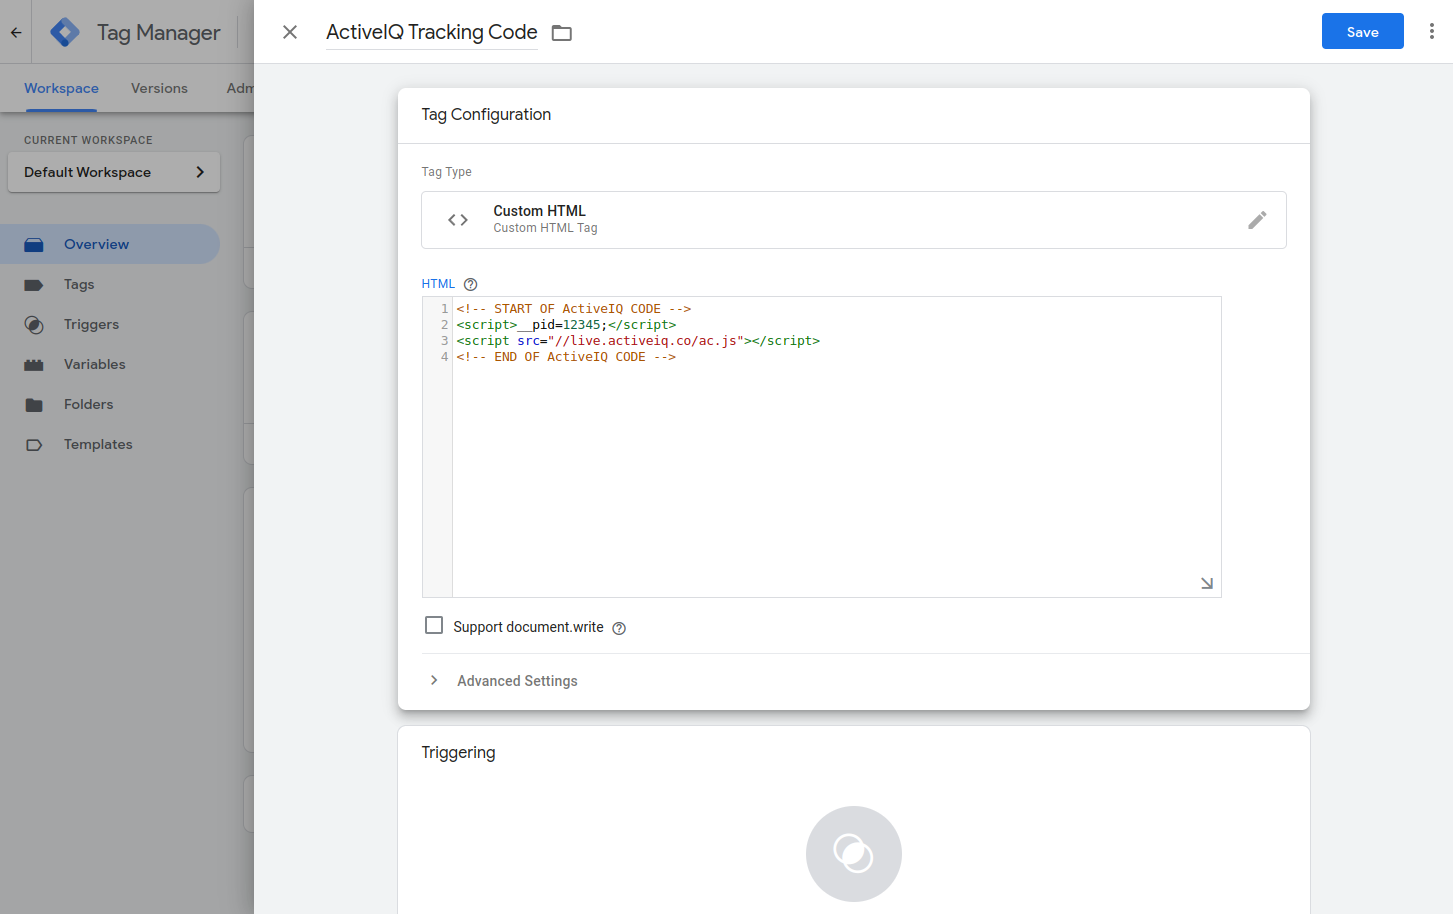
Task: Click the Custom HTML tag type selector
Action: [854, 220]
